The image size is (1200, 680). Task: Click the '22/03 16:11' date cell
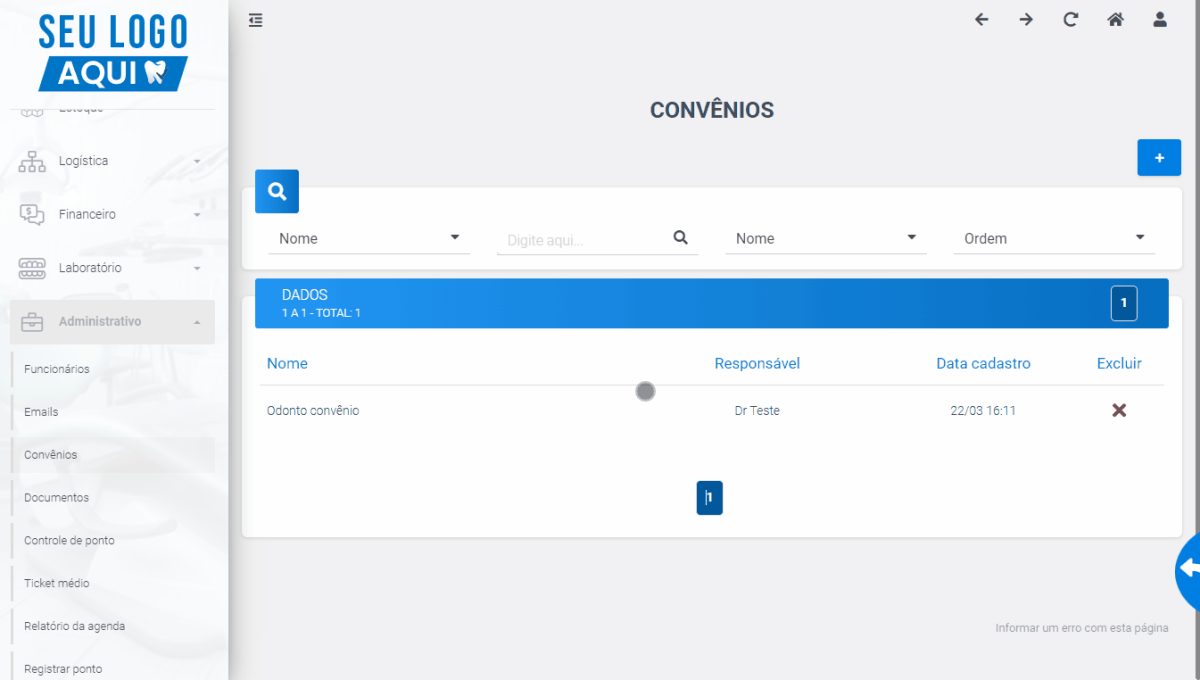point(983,411)
